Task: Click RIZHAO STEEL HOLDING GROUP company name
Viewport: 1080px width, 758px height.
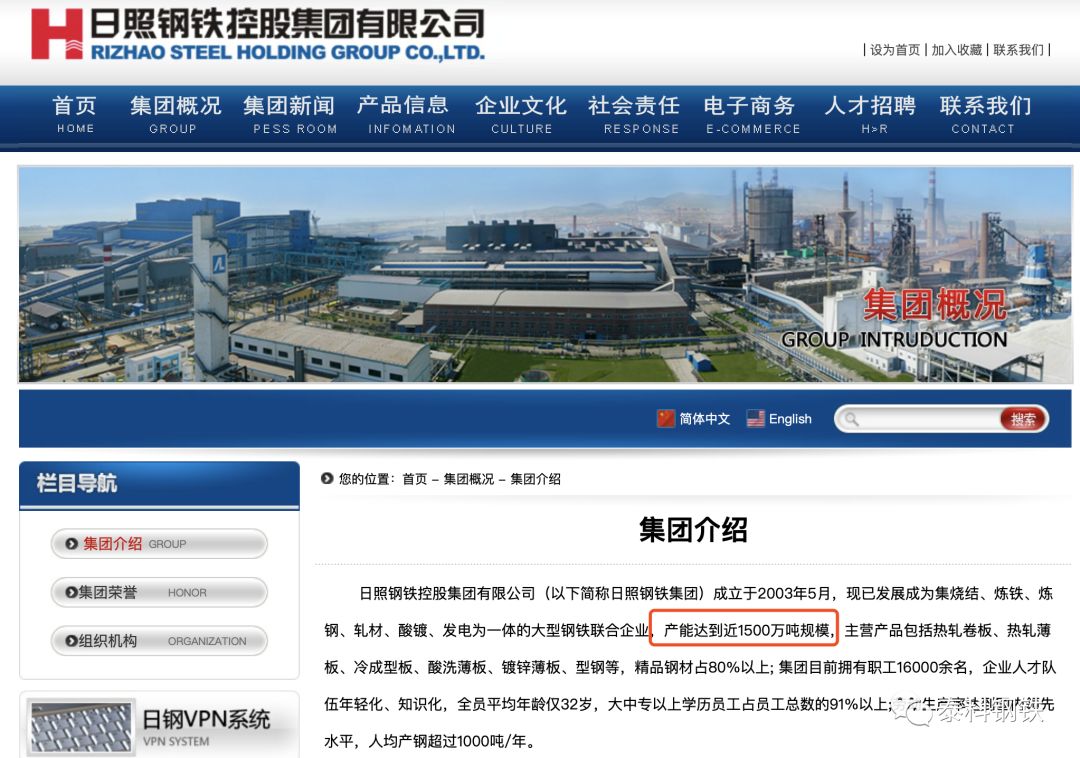Action: [x=288, y=52]
